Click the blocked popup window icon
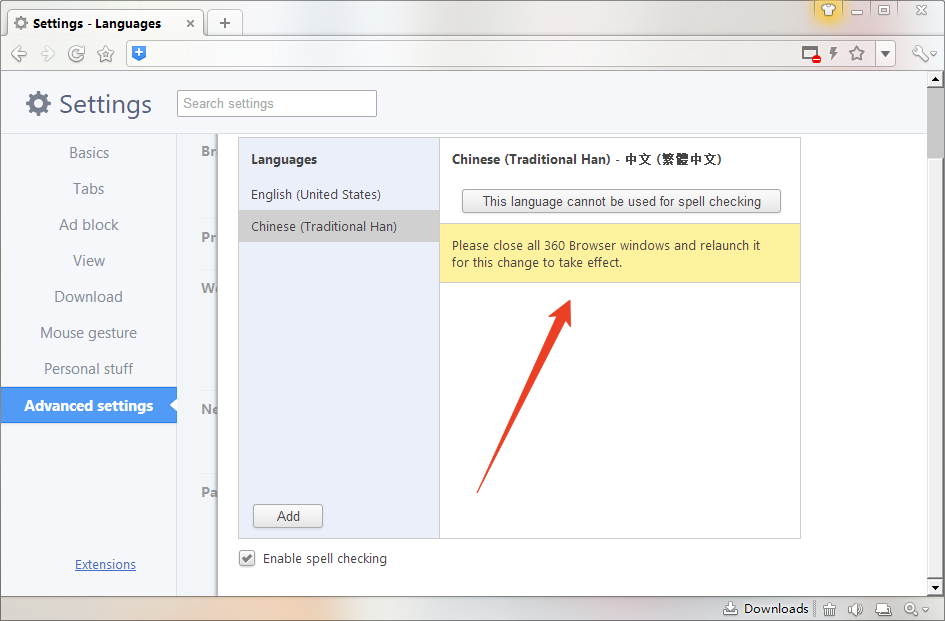Screen dimensions: 945x621 click(811, 54)
